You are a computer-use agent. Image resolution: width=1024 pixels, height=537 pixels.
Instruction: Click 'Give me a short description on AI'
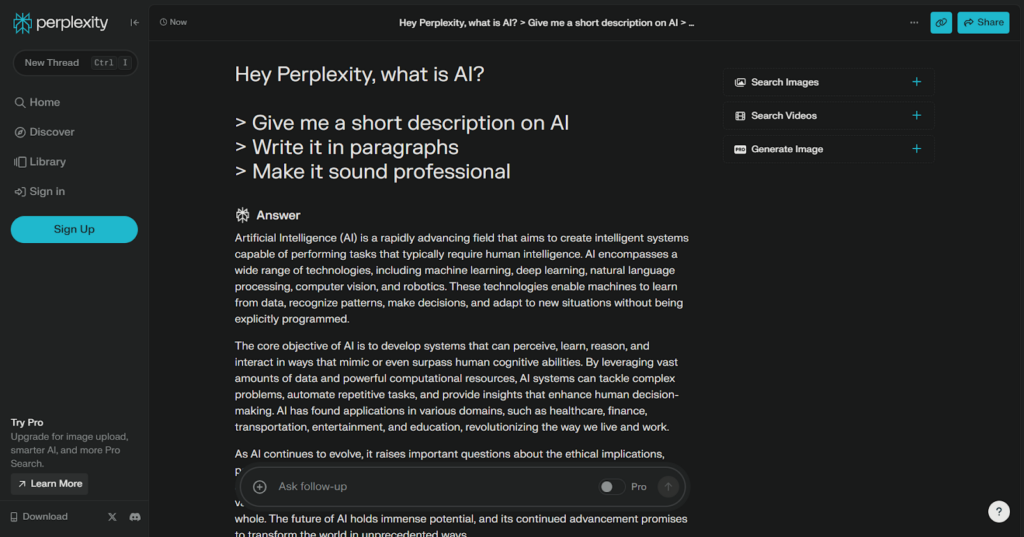pos(410,123)
